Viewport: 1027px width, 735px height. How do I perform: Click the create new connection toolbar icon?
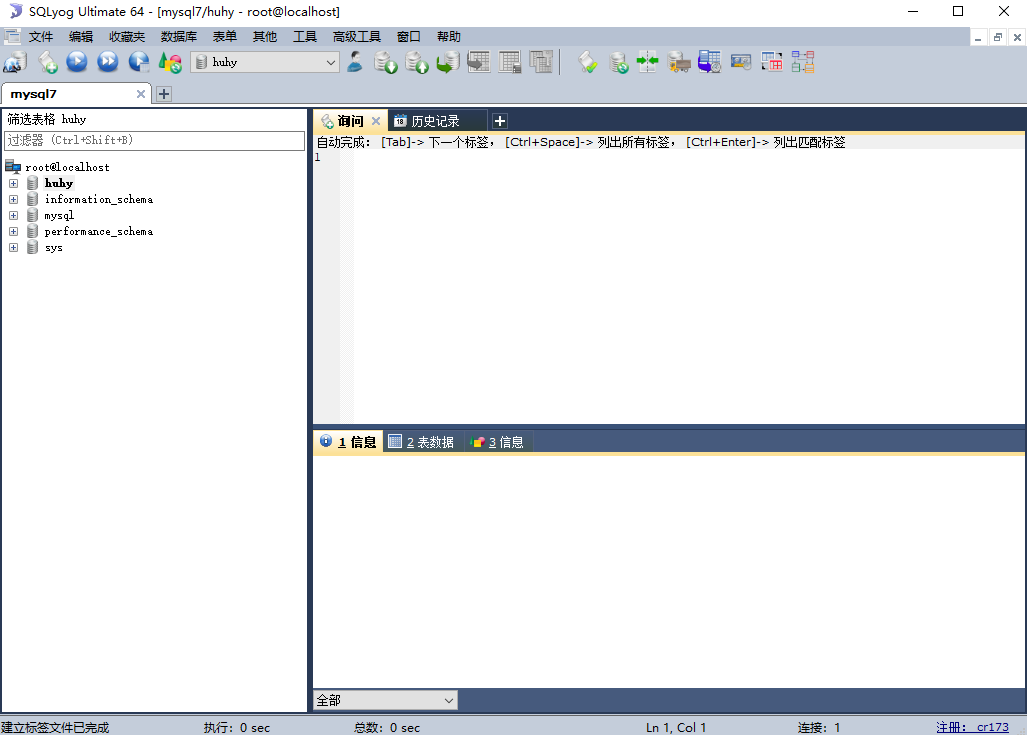[15, 62]
